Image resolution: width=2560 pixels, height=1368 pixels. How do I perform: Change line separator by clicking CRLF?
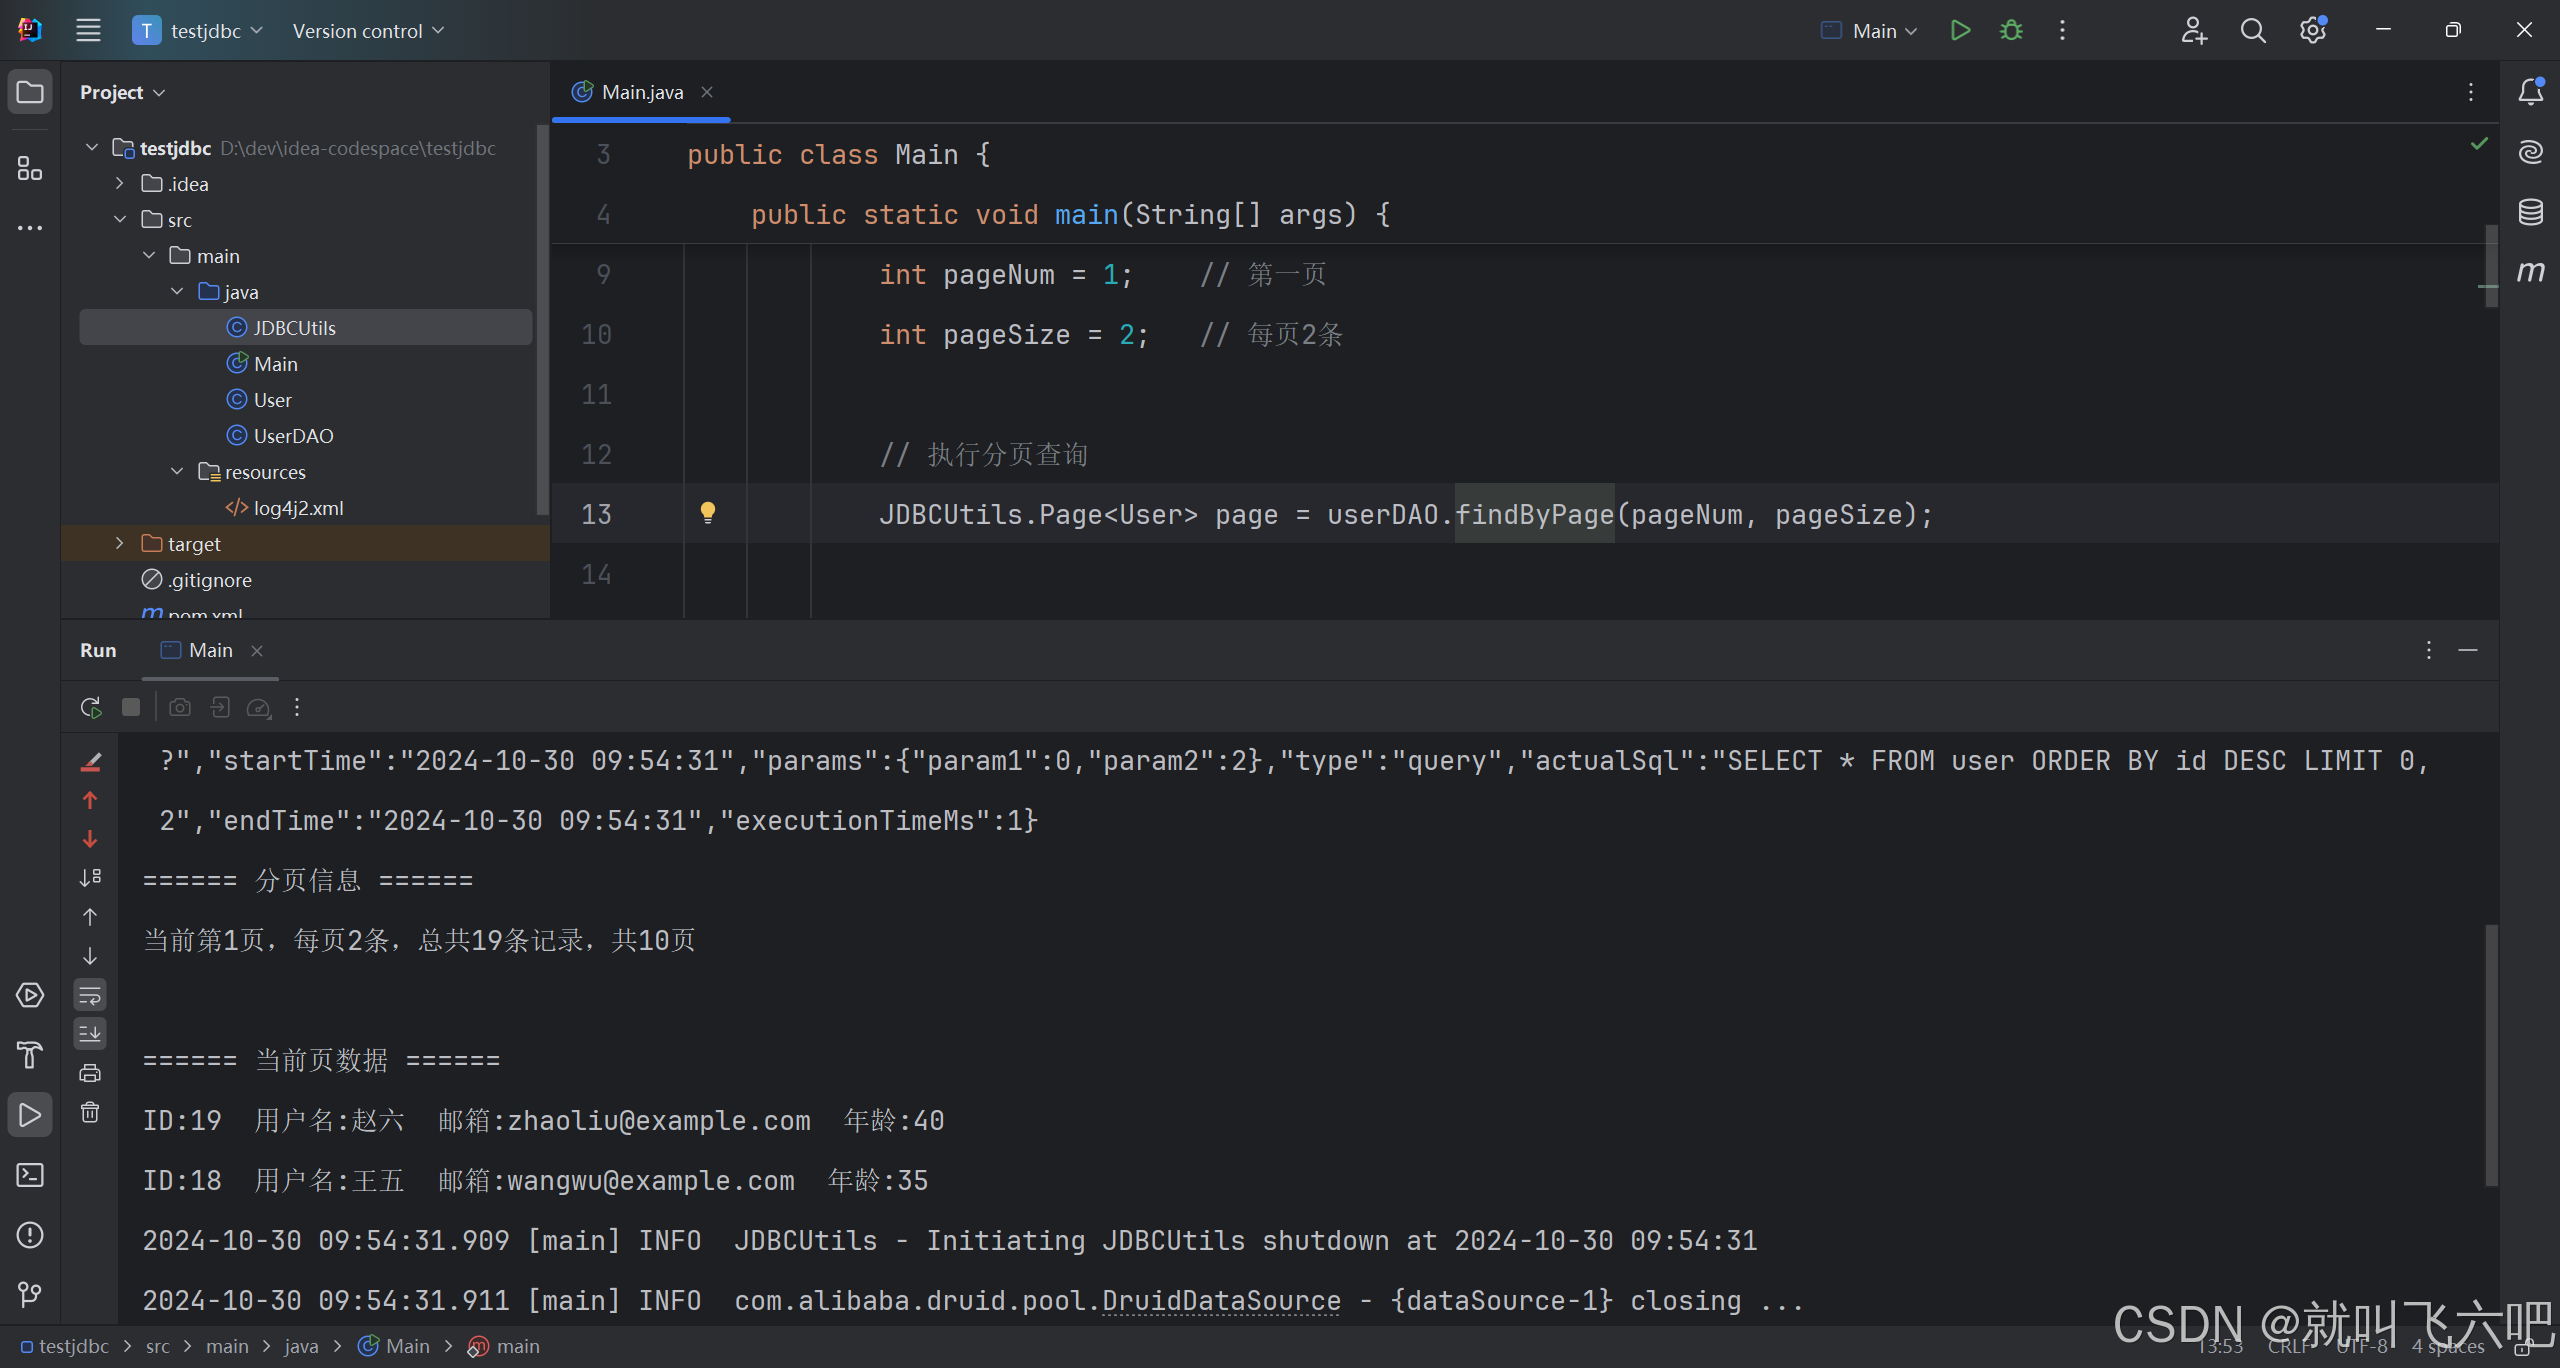point(2289,1347)
